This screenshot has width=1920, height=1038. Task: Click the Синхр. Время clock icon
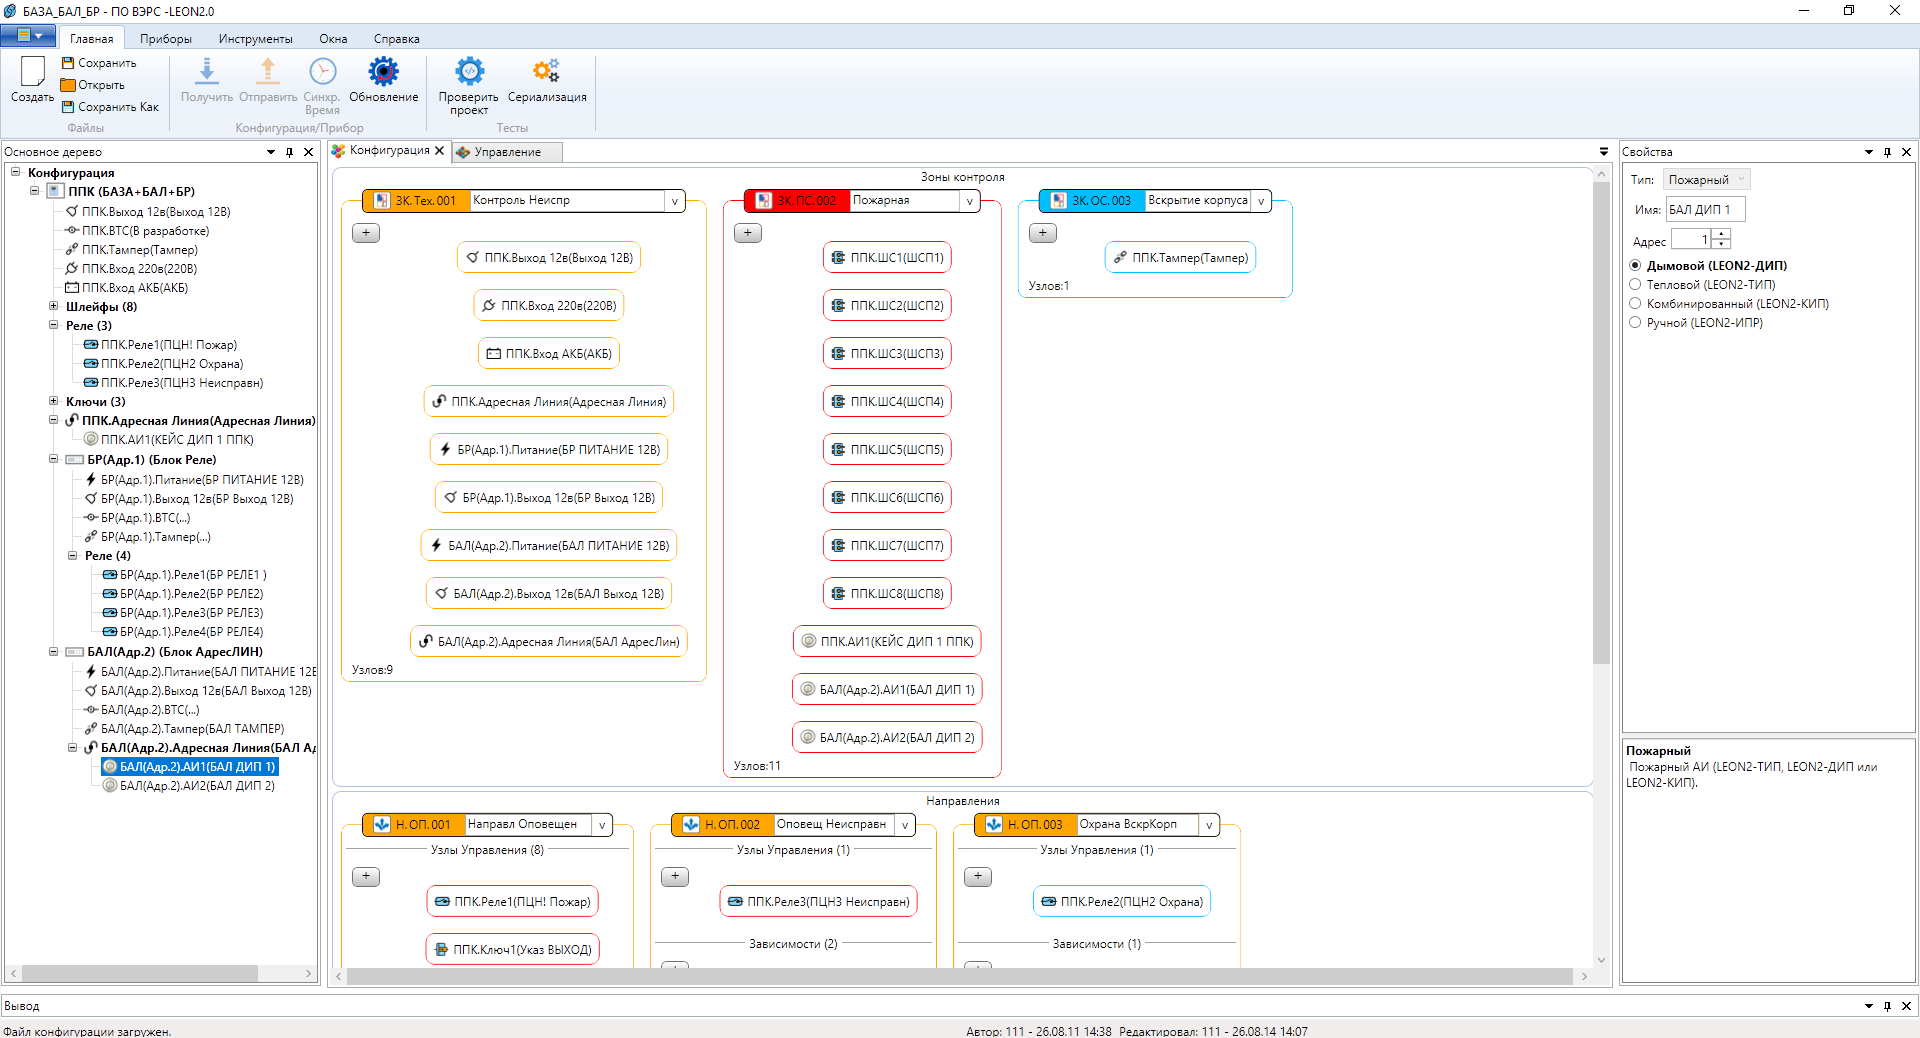tap(322, 71)
